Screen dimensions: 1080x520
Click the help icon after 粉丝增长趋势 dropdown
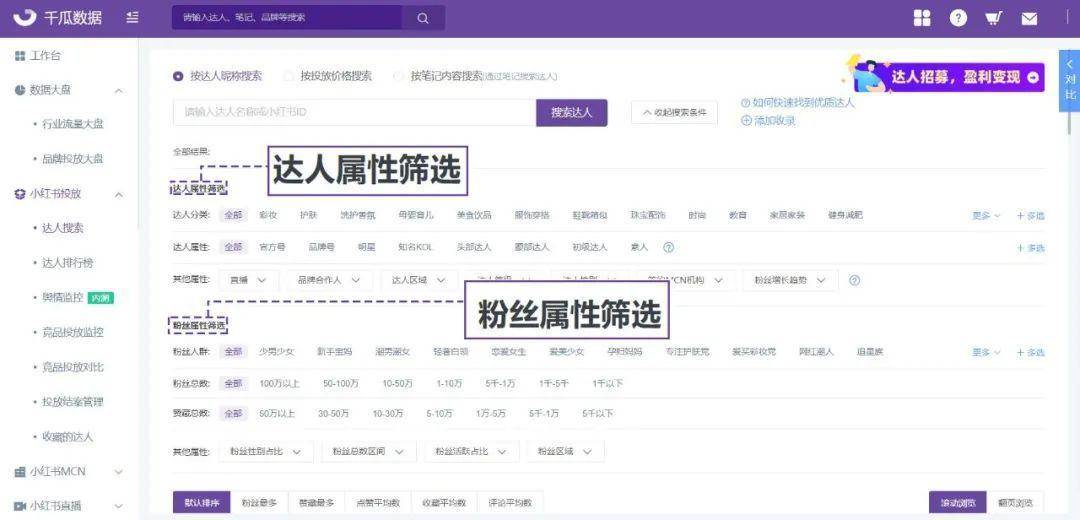point(855,280)
